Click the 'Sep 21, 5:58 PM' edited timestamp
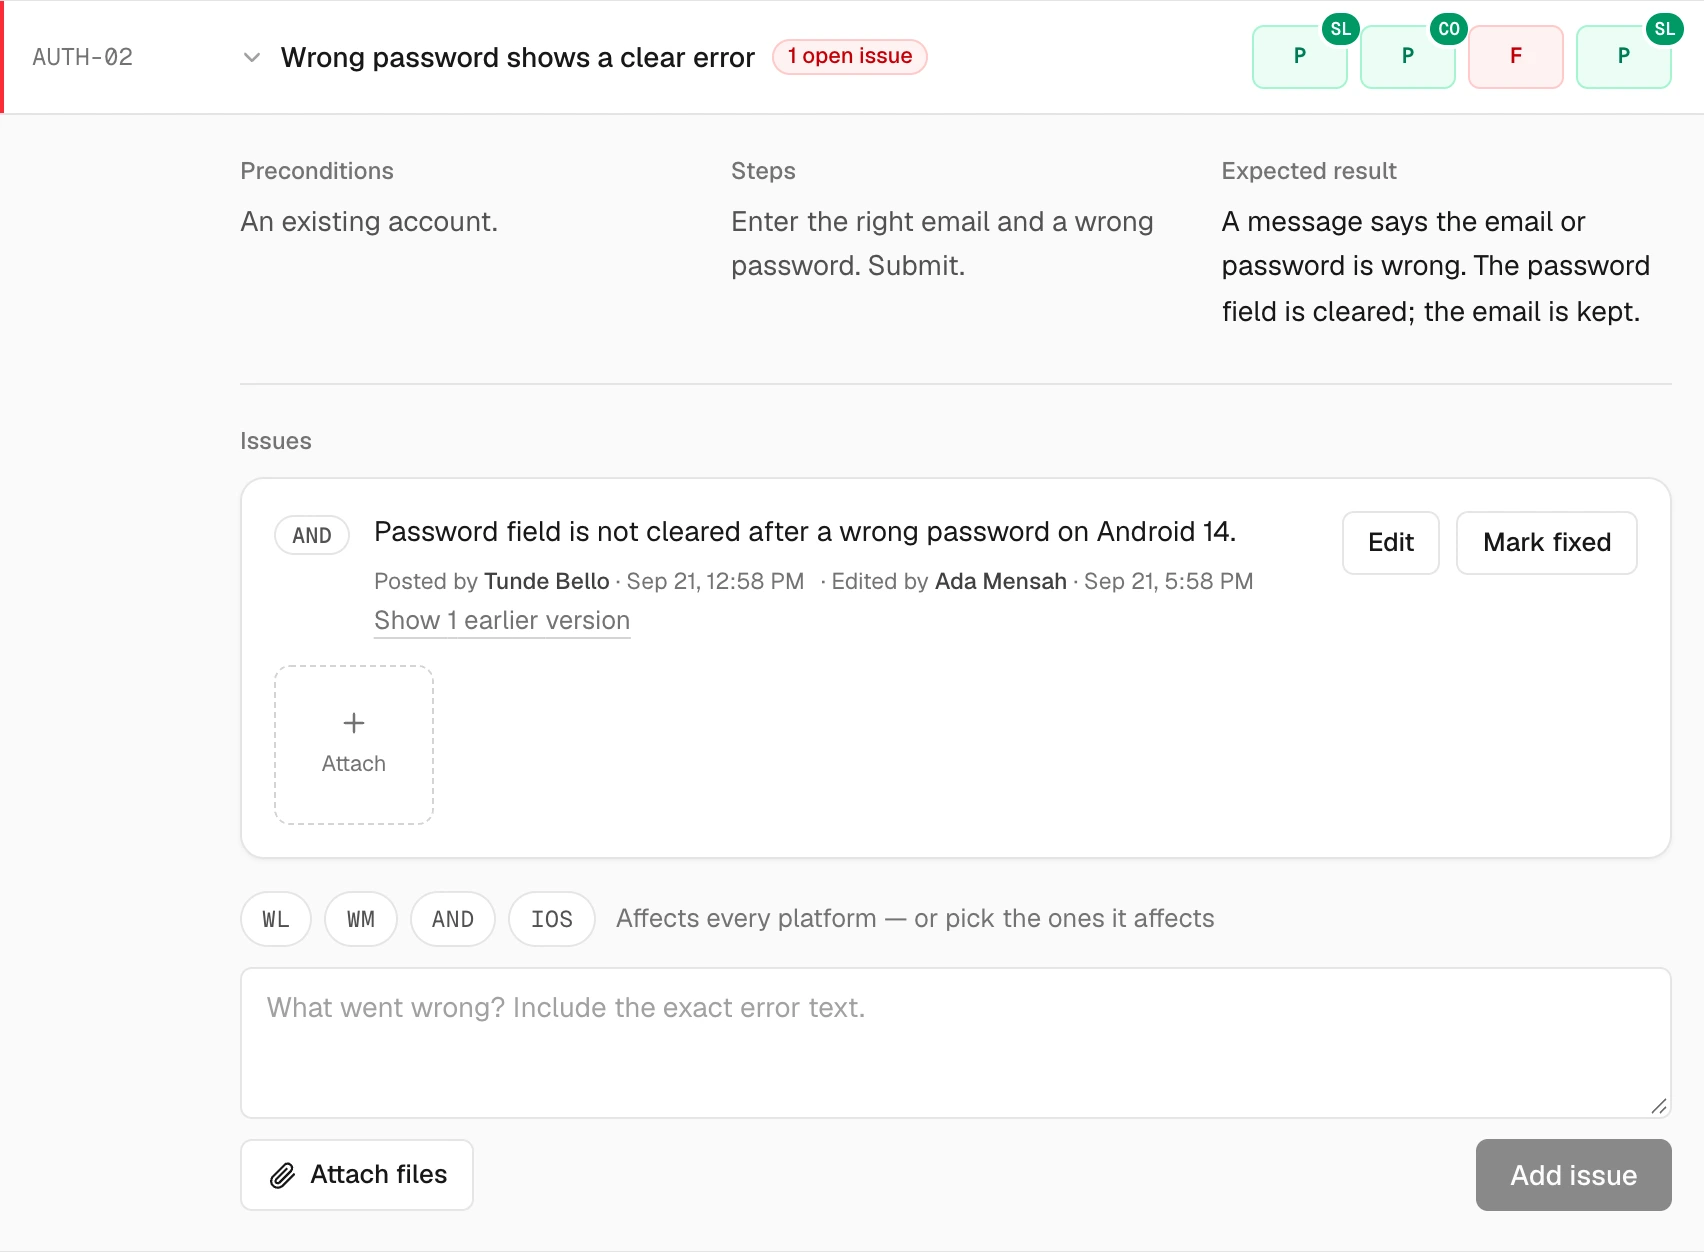Screen dimensions: 1704x1252 tap(1169, 581)
